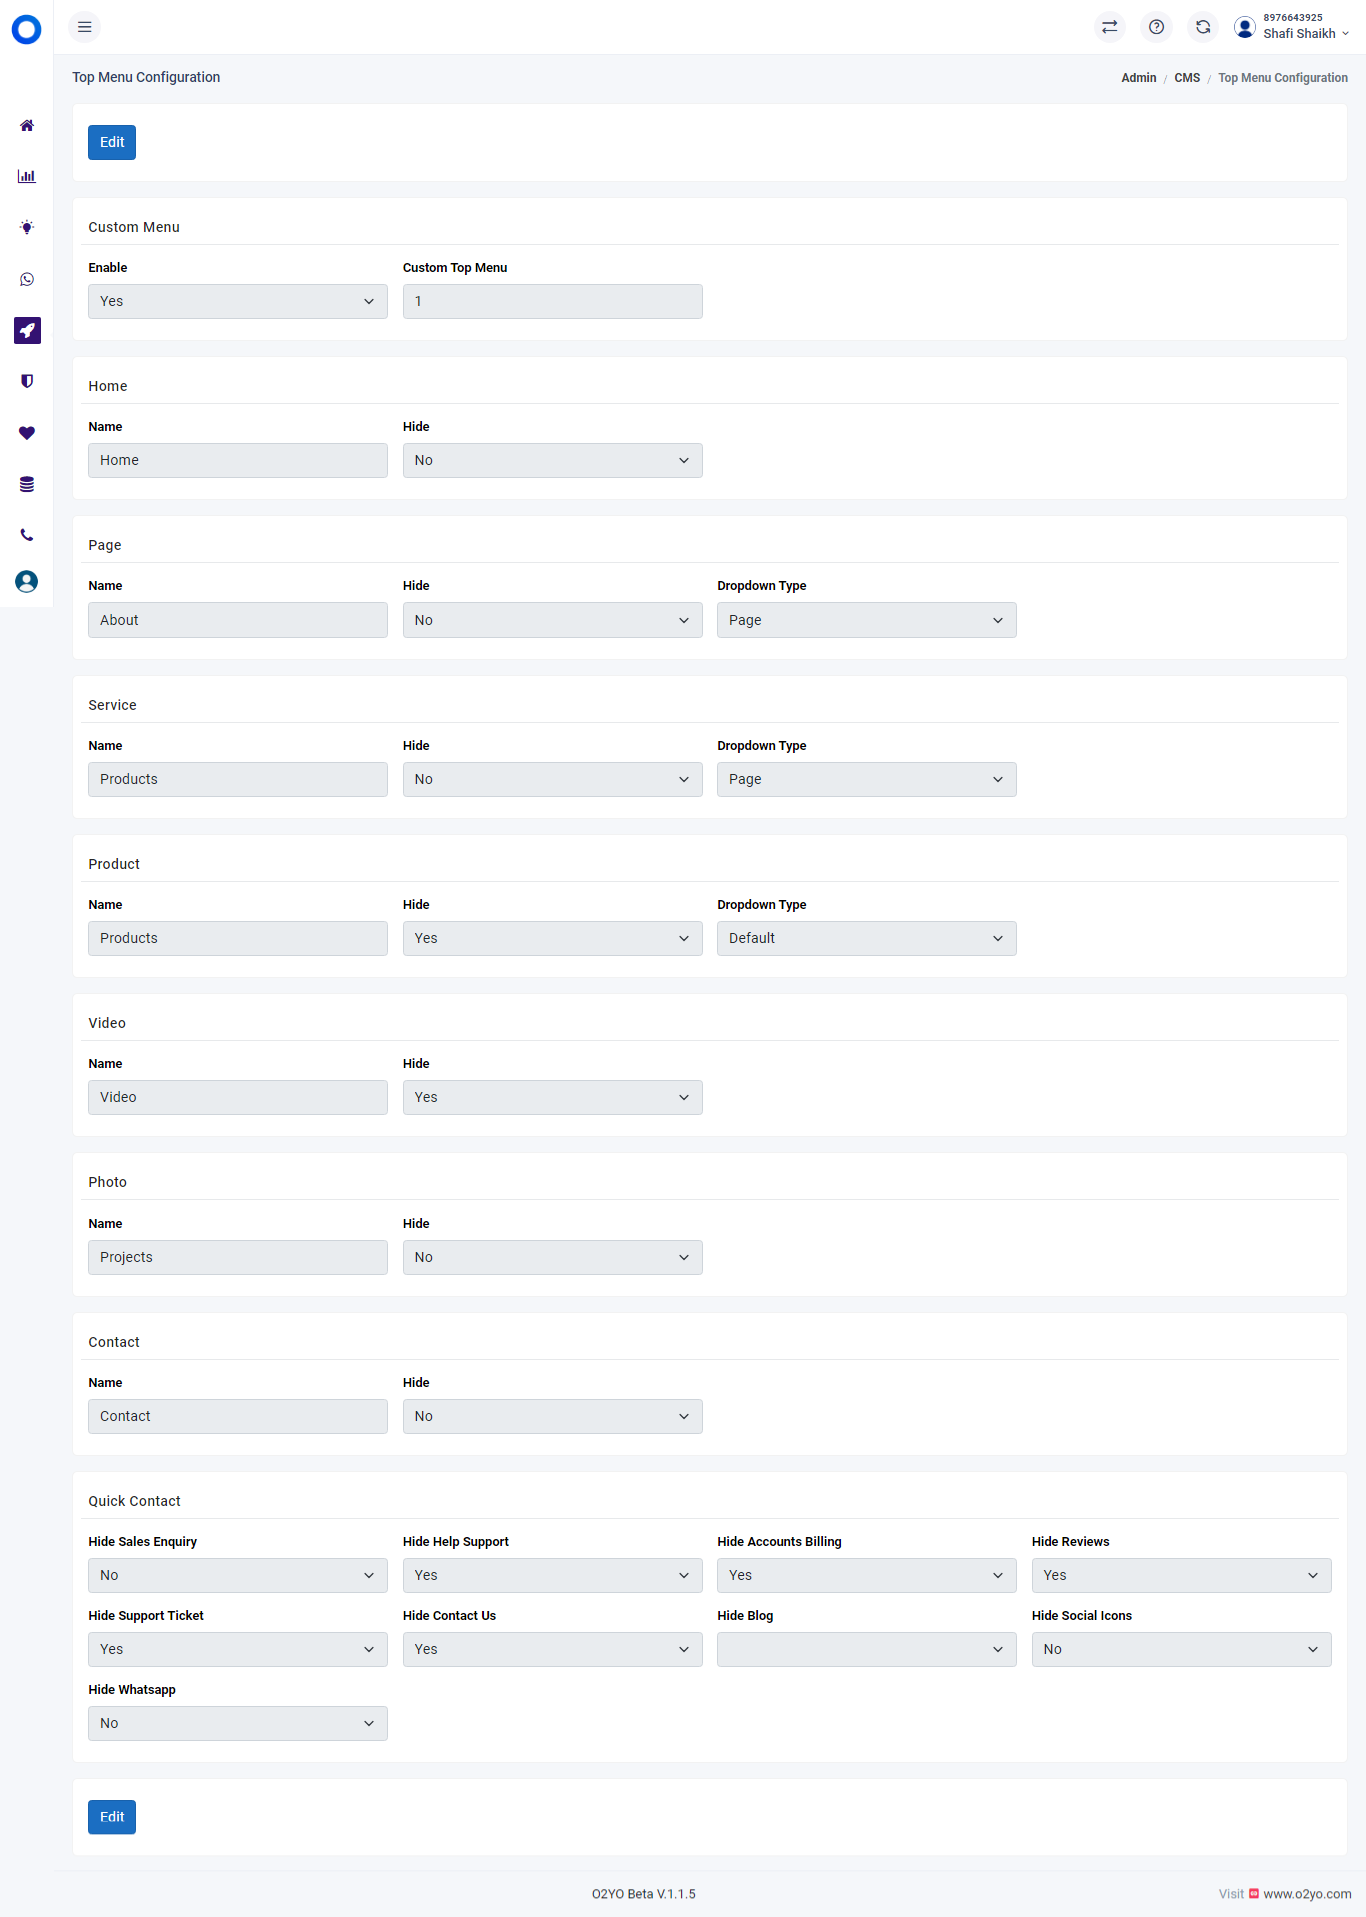Screen dimensions: 1366x1917
Task: Expand the Hide Blog dropdown
Action: point(867,1649)
